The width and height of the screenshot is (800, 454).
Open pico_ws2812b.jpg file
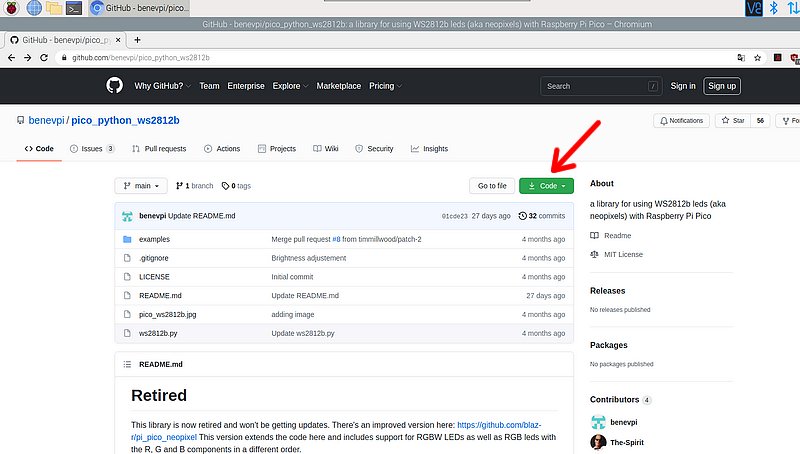pyautogui.click(x=167, y=315)
